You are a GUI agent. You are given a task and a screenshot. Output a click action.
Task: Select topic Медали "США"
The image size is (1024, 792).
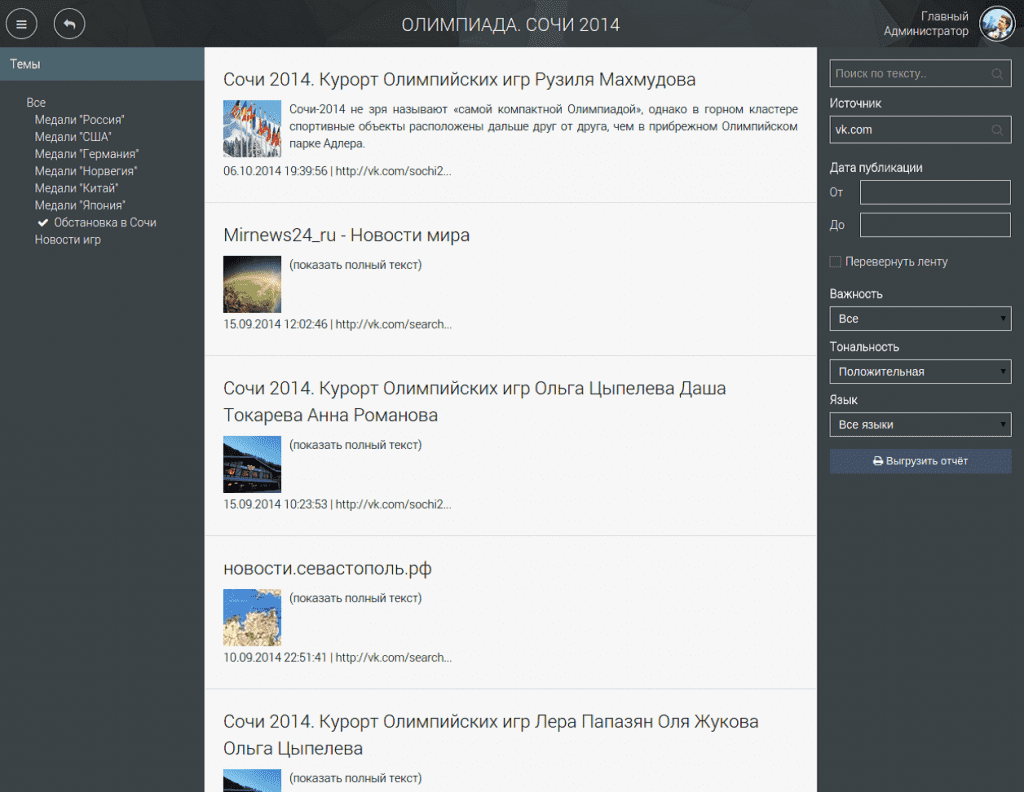coord(73,136)
